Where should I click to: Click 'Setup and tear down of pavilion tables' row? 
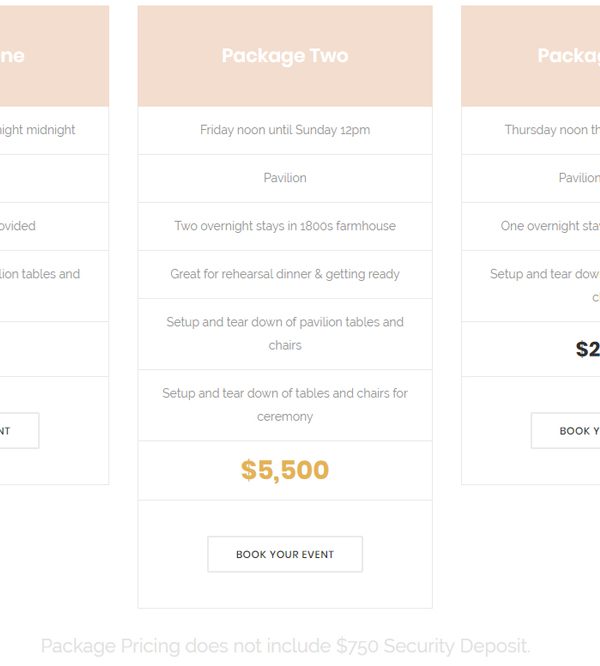pyautogui.click(x=285, y=334)
